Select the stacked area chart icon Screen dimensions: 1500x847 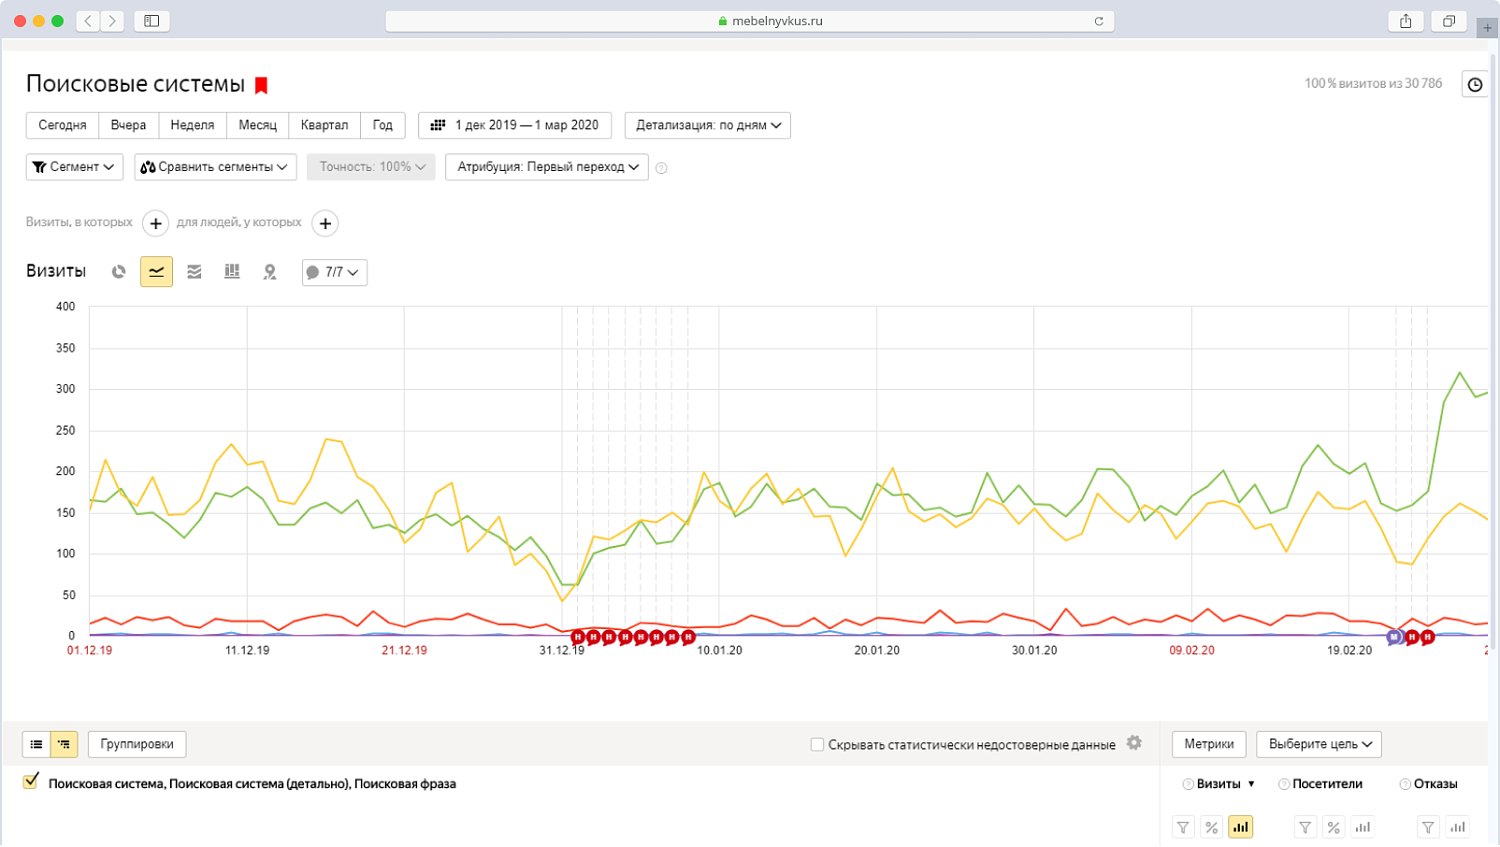pyautogui.click(x=194, y=272)
